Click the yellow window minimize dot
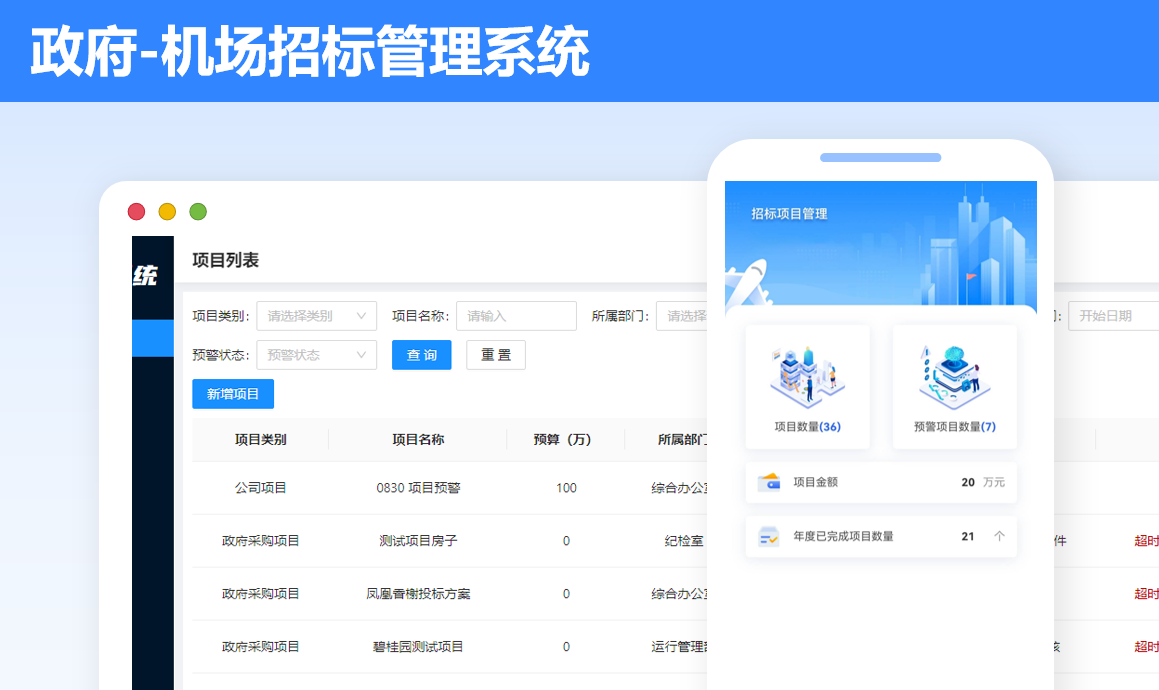The width and height of the screenshot is (1159, 690). click(x=167, y=212)
